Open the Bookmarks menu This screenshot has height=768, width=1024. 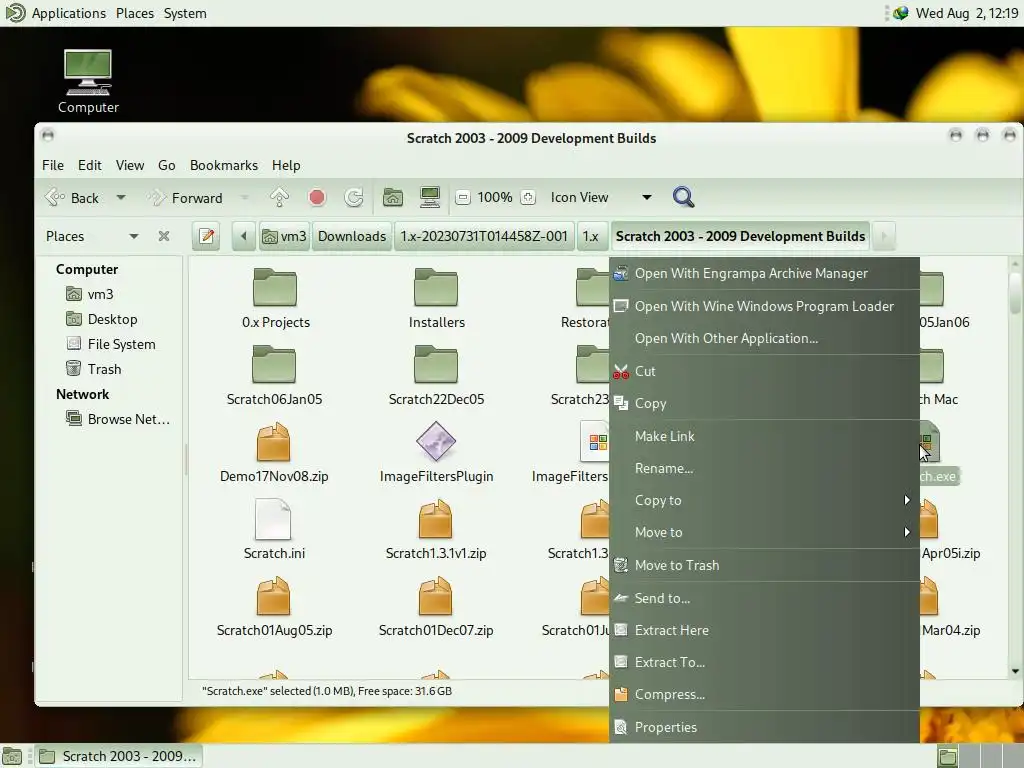click(223, 165)
